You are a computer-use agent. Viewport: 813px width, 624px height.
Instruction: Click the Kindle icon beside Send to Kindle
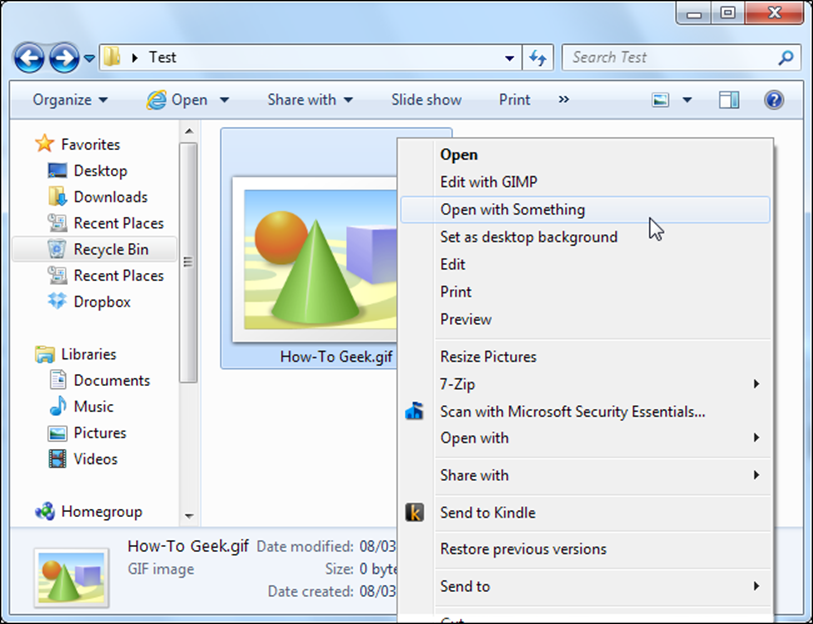pos(414,513)
